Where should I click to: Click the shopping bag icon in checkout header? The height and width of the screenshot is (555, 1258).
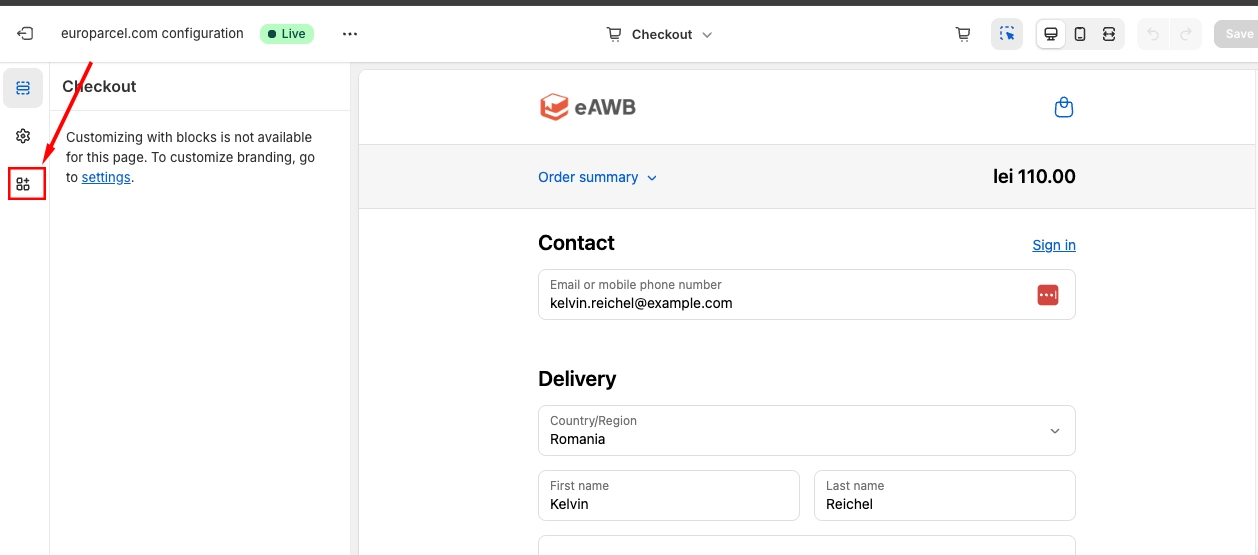(1064, 107)
